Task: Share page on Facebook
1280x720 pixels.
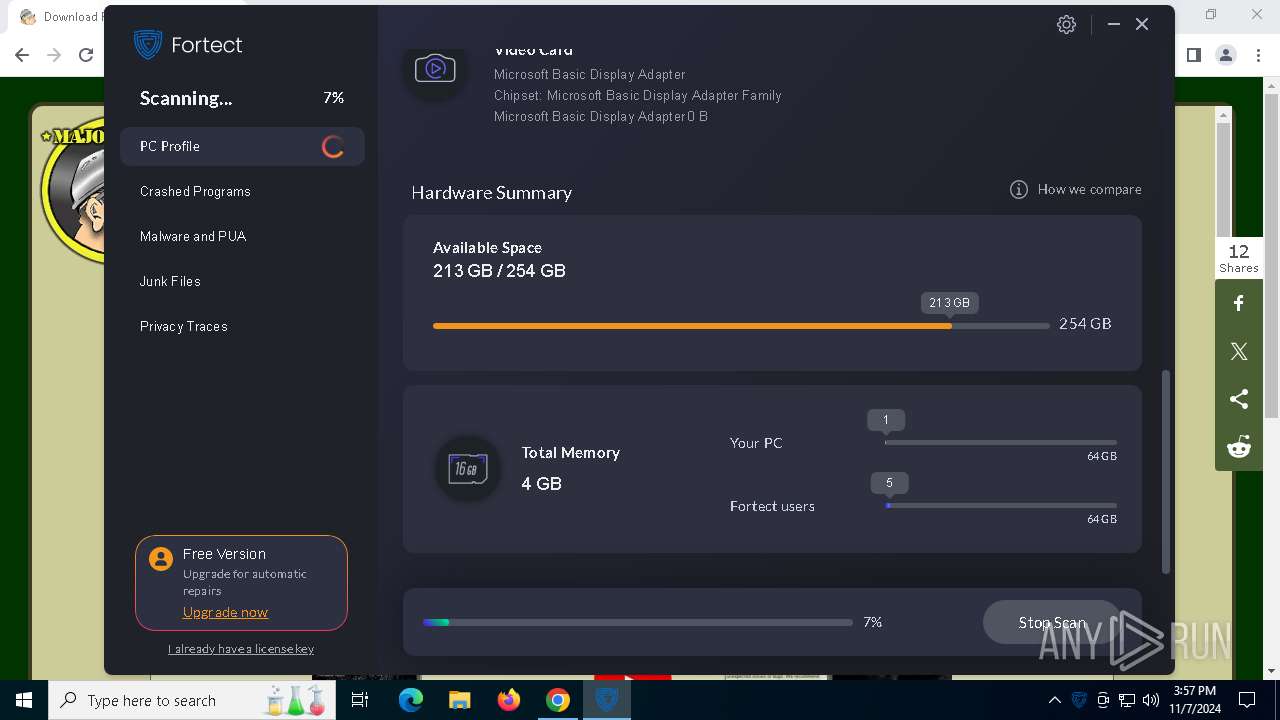Action: pyautogui.click(x=1239, y=303)
